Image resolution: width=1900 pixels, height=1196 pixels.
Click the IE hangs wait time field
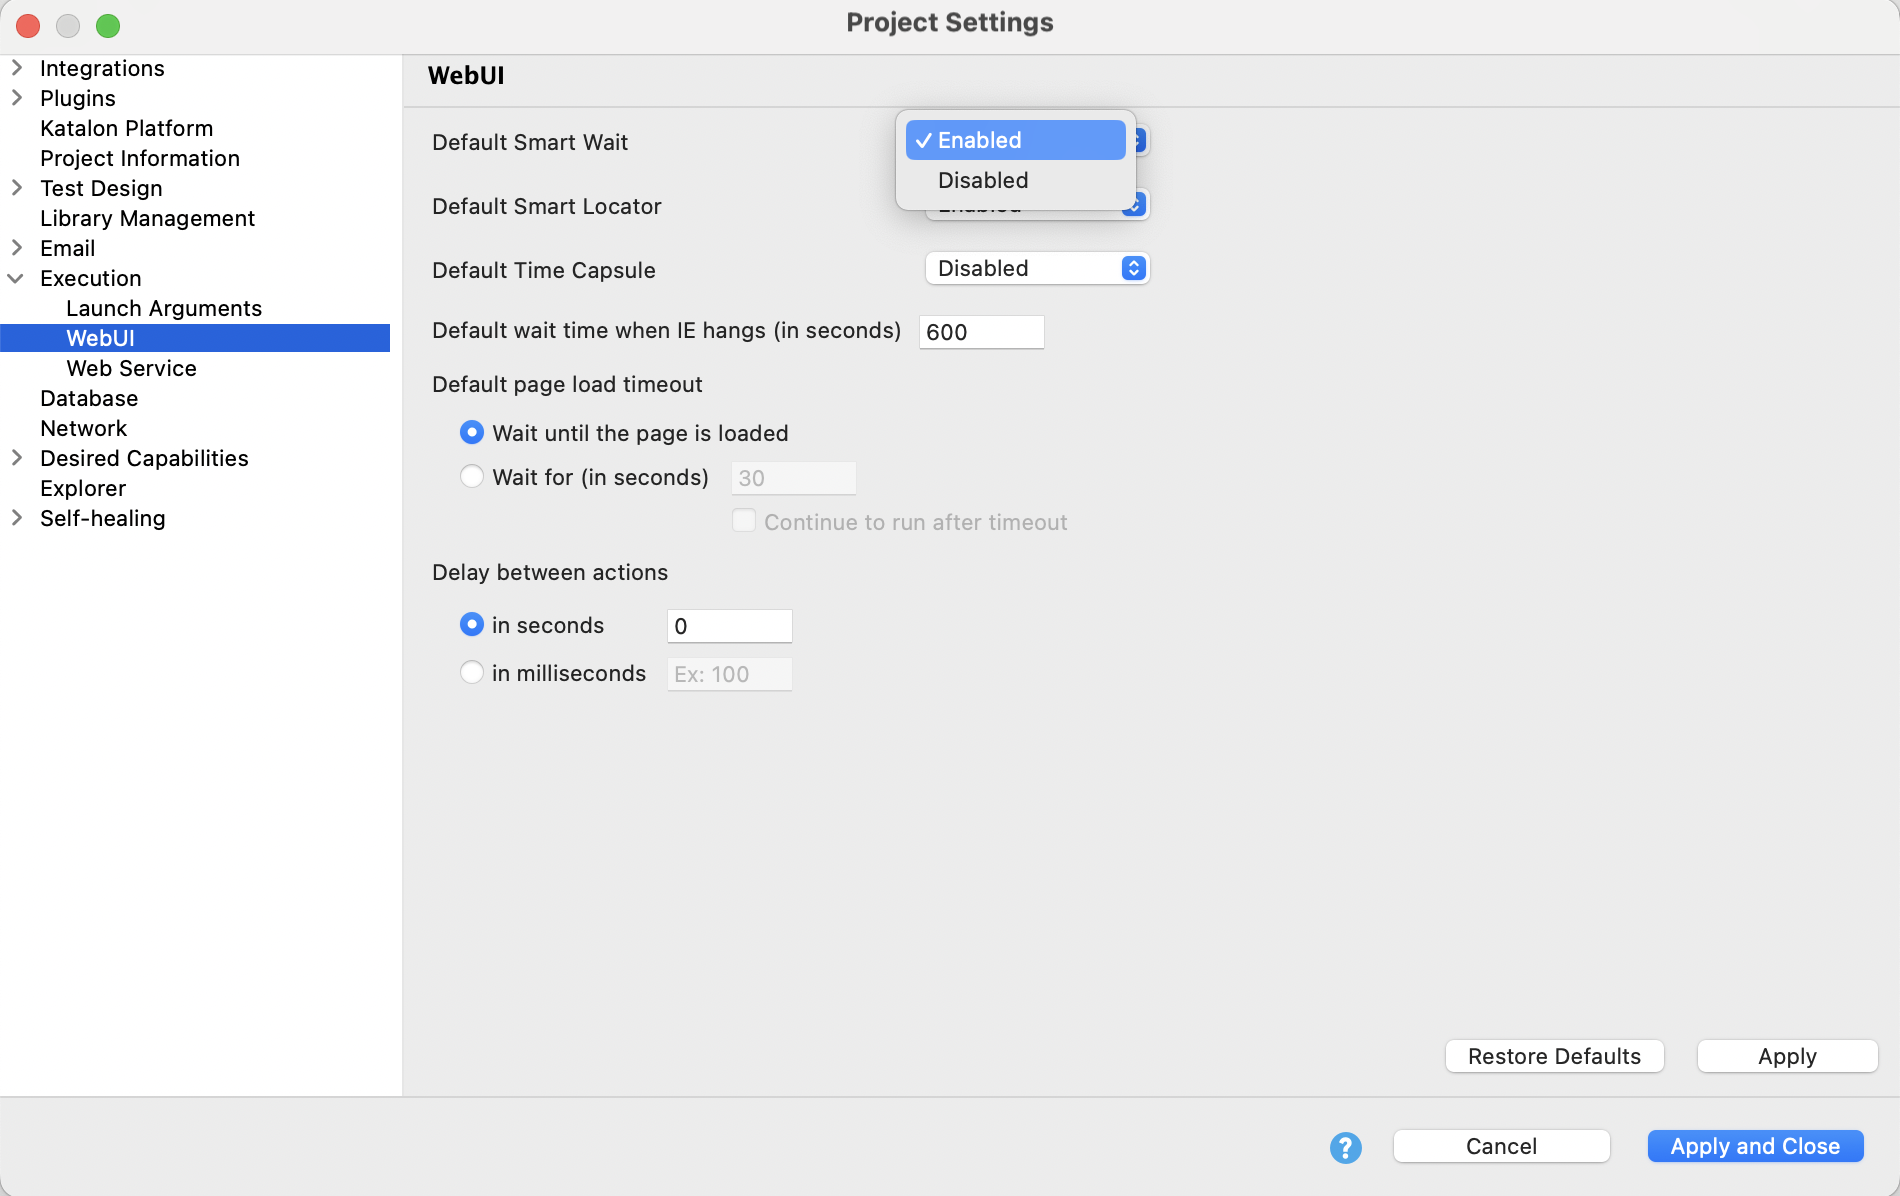(x=981, y=332)
